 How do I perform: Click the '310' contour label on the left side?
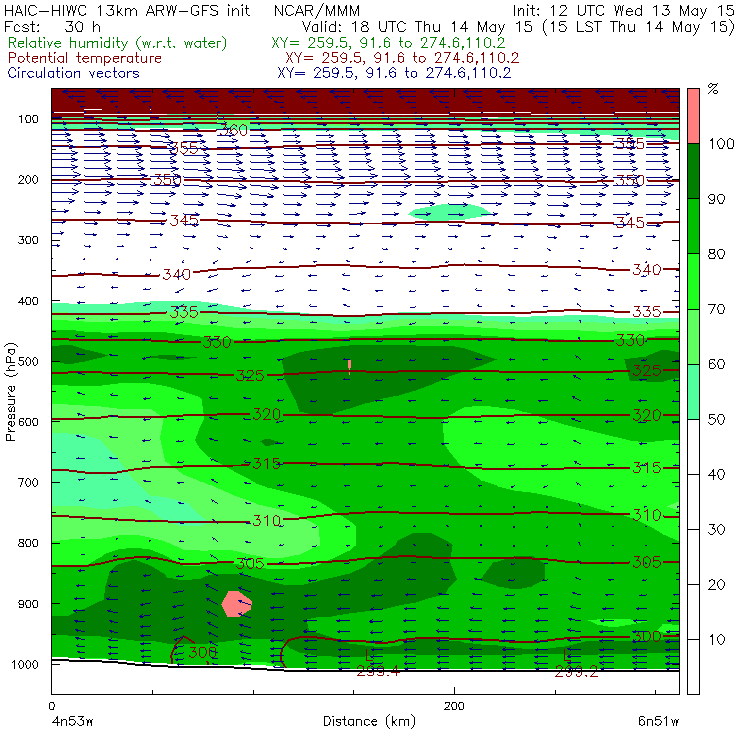(x=267, y=521)
